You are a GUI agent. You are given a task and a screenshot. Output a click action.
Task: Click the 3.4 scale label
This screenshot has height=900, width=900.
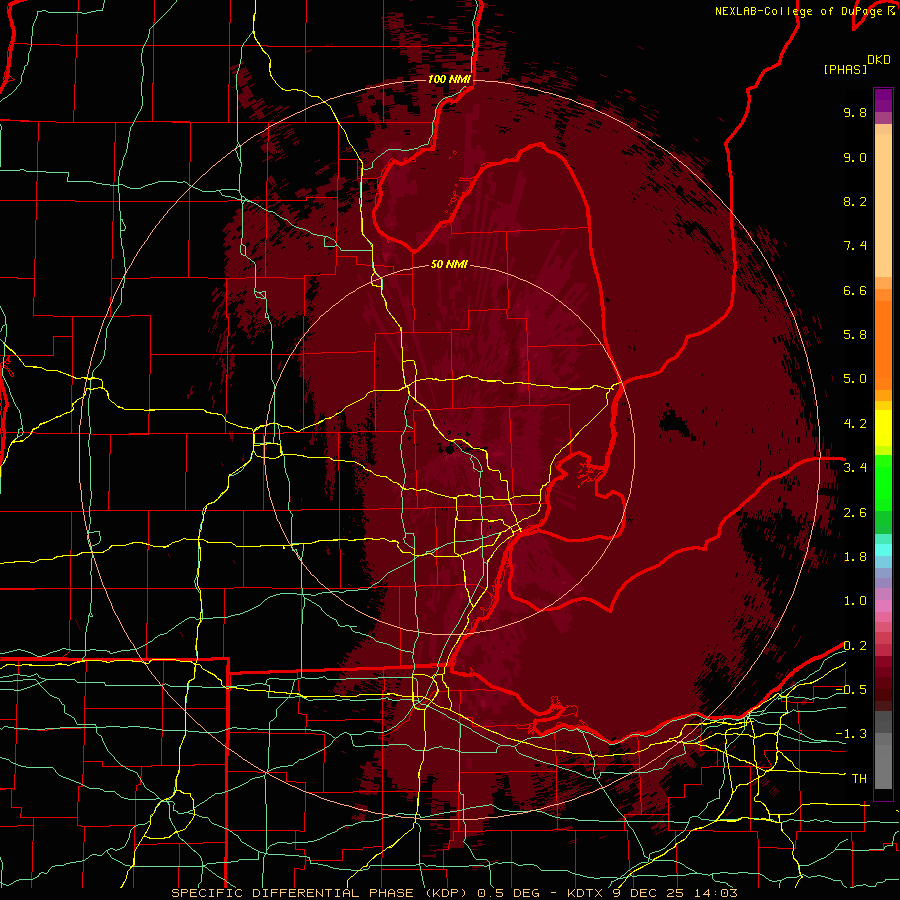click(x=855, y=468)
